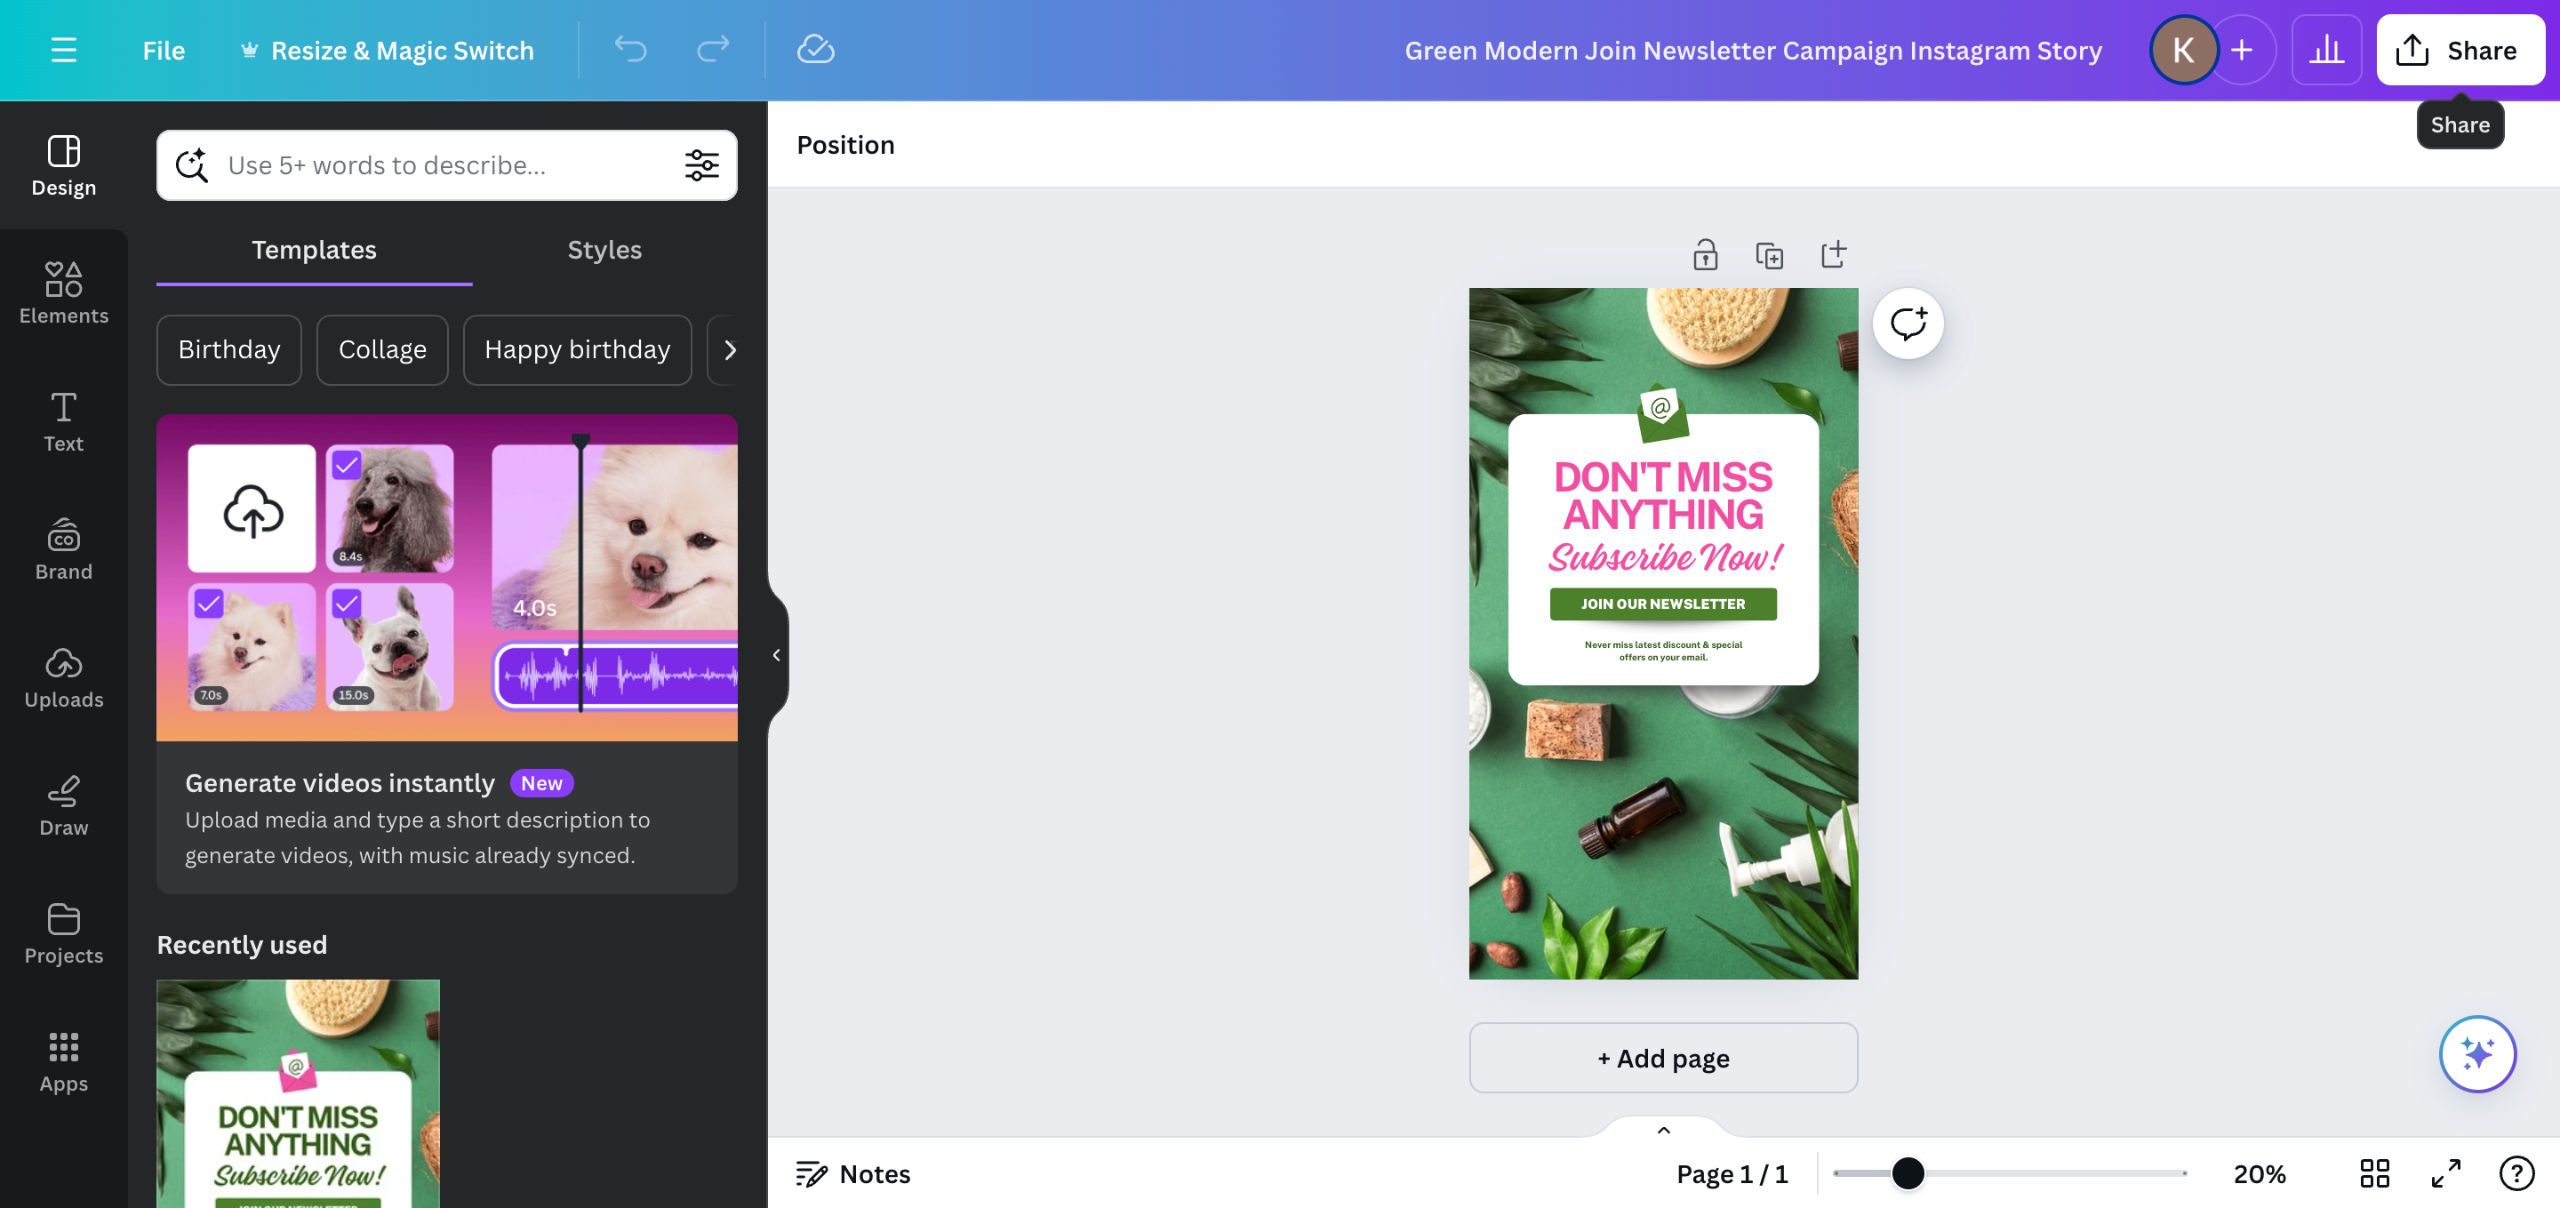Open the Canva assistant sparkle button
Viewport: 2560px width, 1208px height.
2477,1054
